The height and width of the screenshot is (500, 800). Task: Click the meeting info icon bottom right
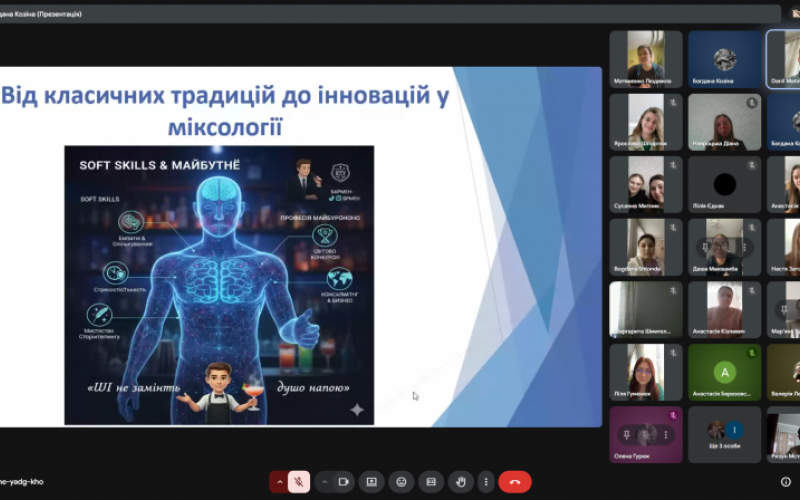coord(785,481)
